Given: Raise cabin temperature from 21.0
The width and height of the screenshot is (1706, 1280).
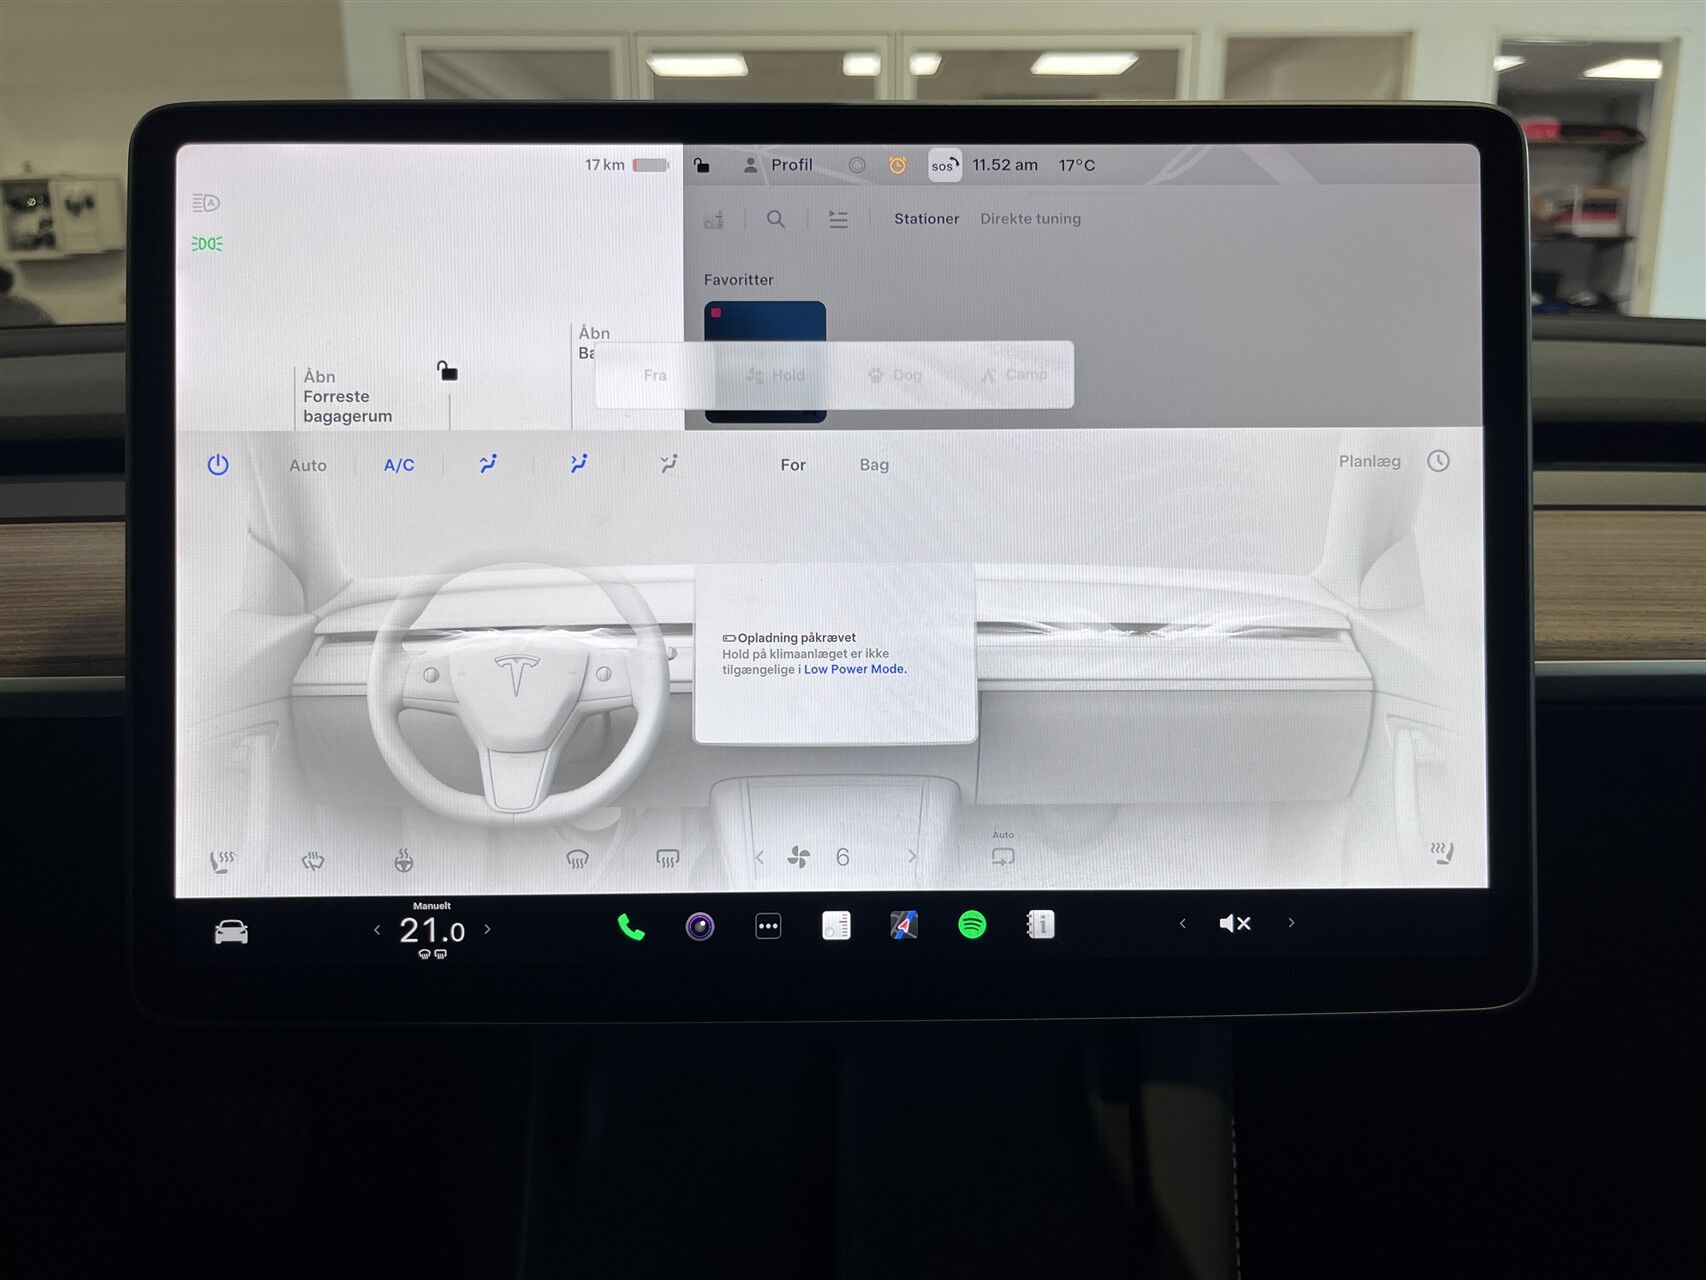Looking at the screenshot, I should coord(487,929).
